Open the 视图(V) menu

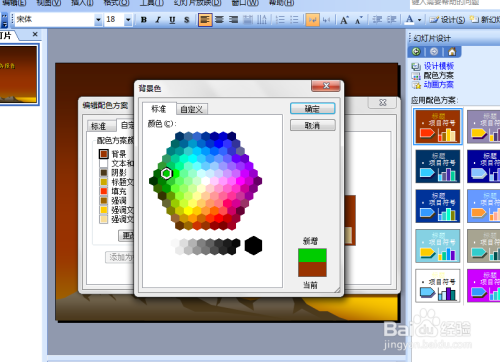coord(49,3)
